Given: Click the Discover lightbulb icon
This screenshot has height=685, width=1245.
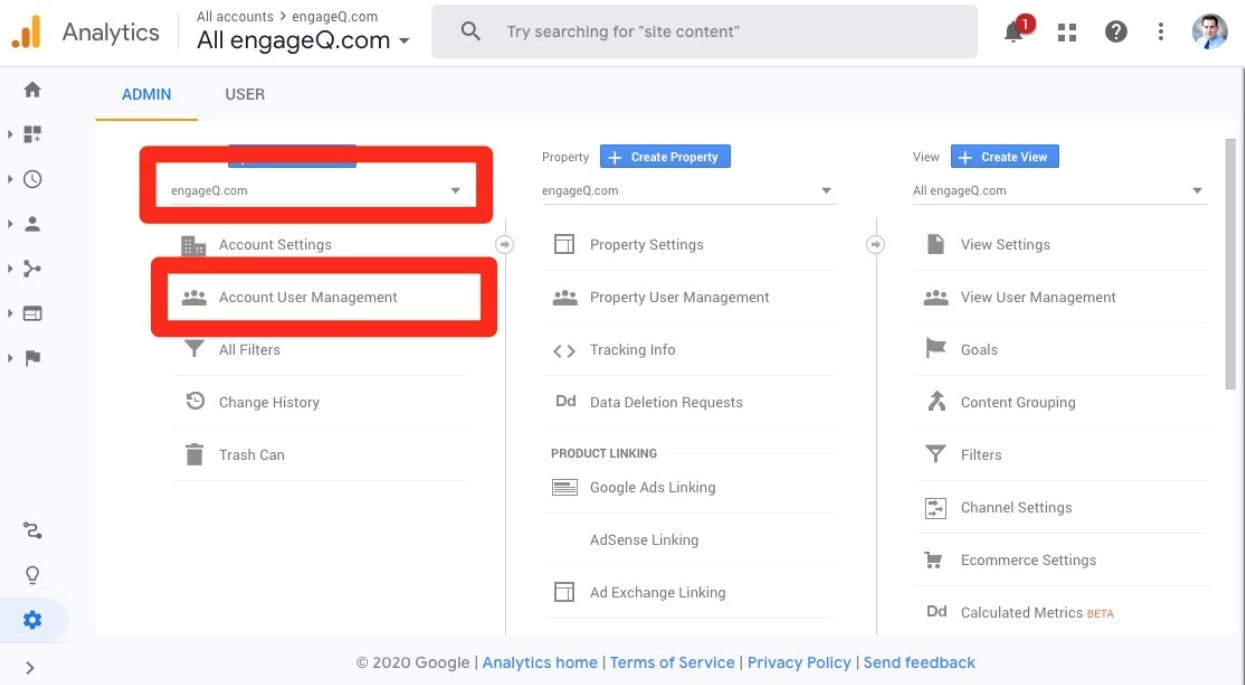Looking at the screenshot, I should (x=33, y=575).
